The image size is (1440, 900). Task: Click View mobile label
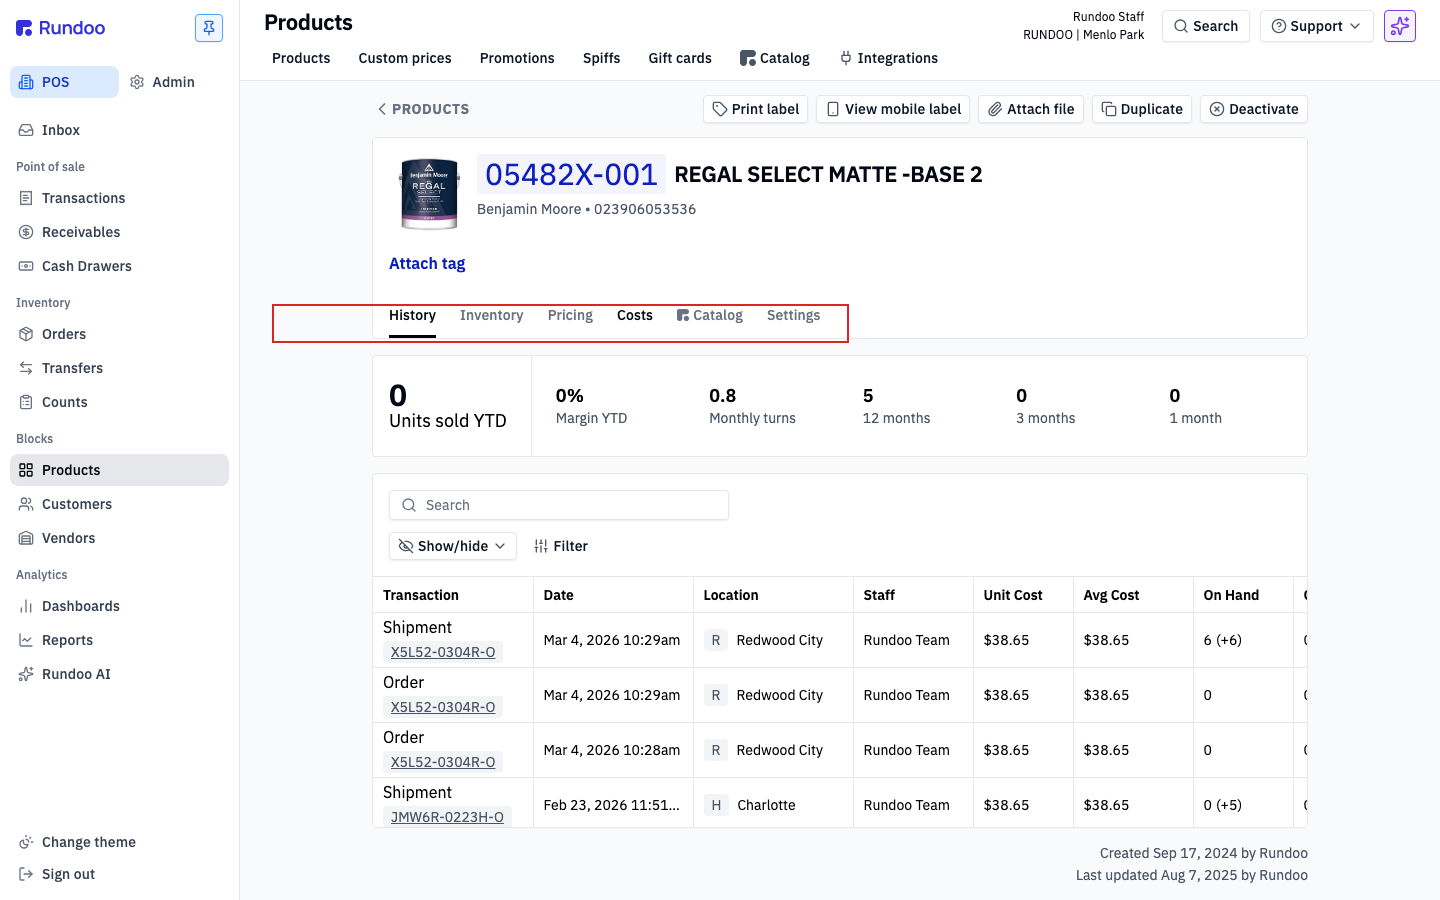point(893,109)
